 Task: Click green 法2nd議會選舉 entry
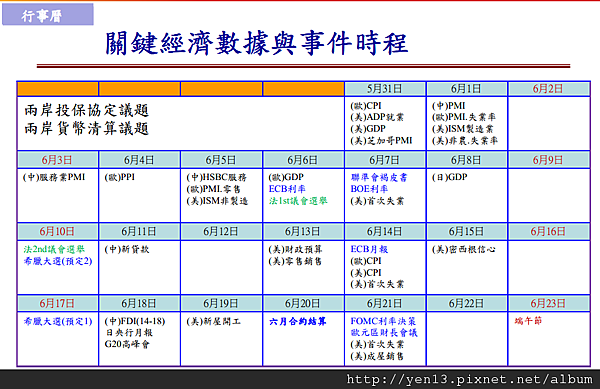pyautogui.click(x=54, y=249)
